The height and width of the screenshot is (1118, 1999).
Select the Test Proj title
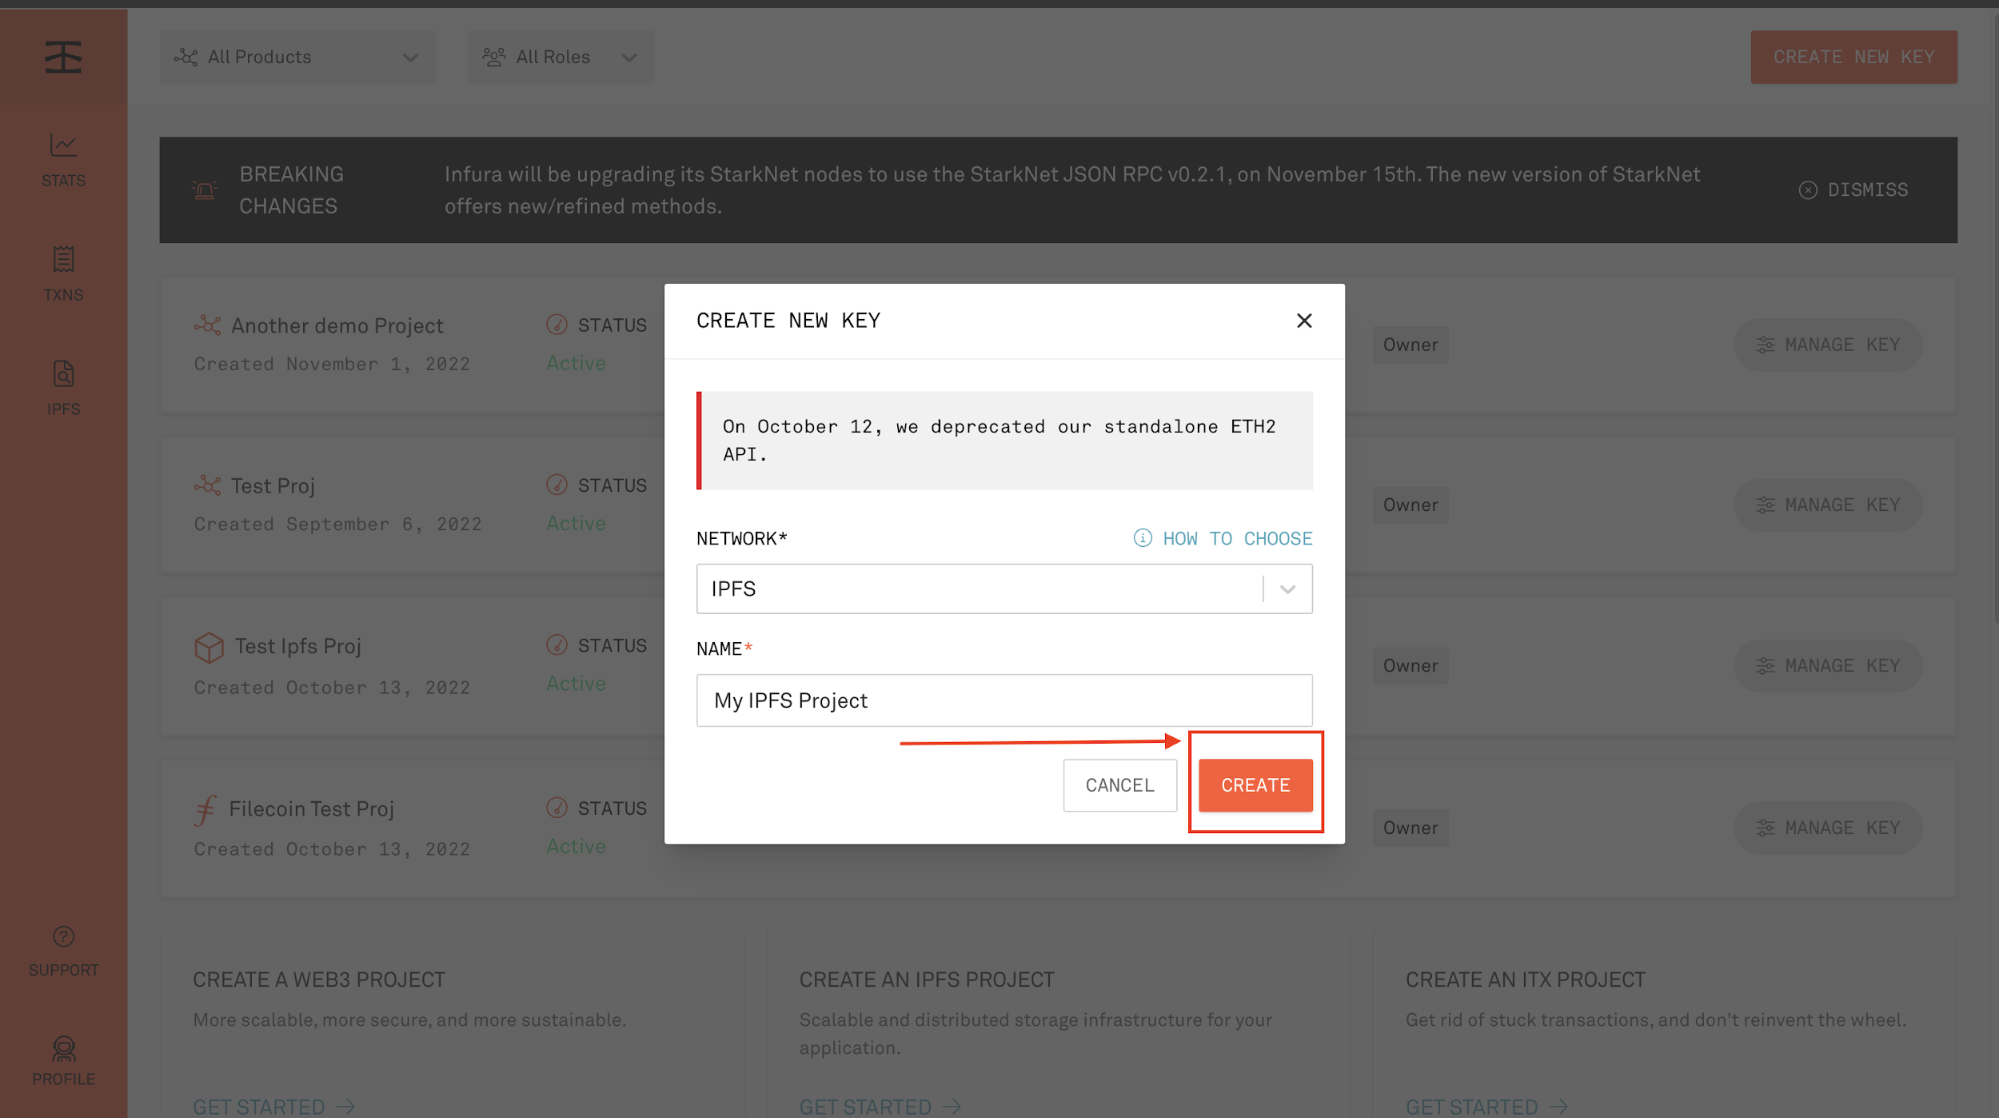[273, 486]
